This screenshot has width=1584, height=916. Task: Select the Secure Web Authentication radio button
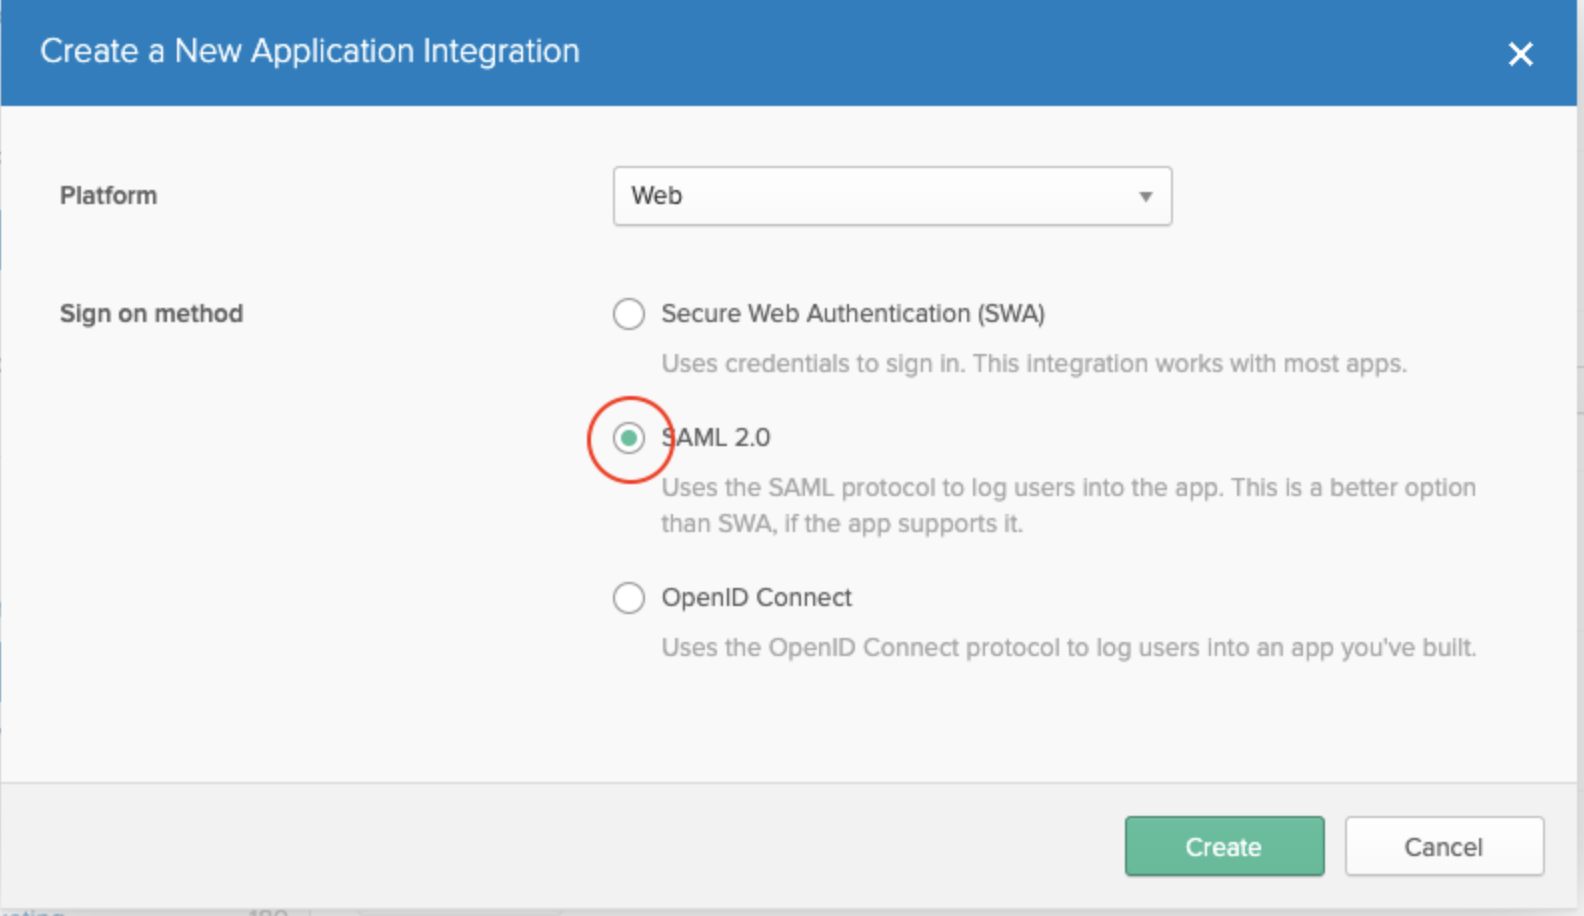point(629,314)
